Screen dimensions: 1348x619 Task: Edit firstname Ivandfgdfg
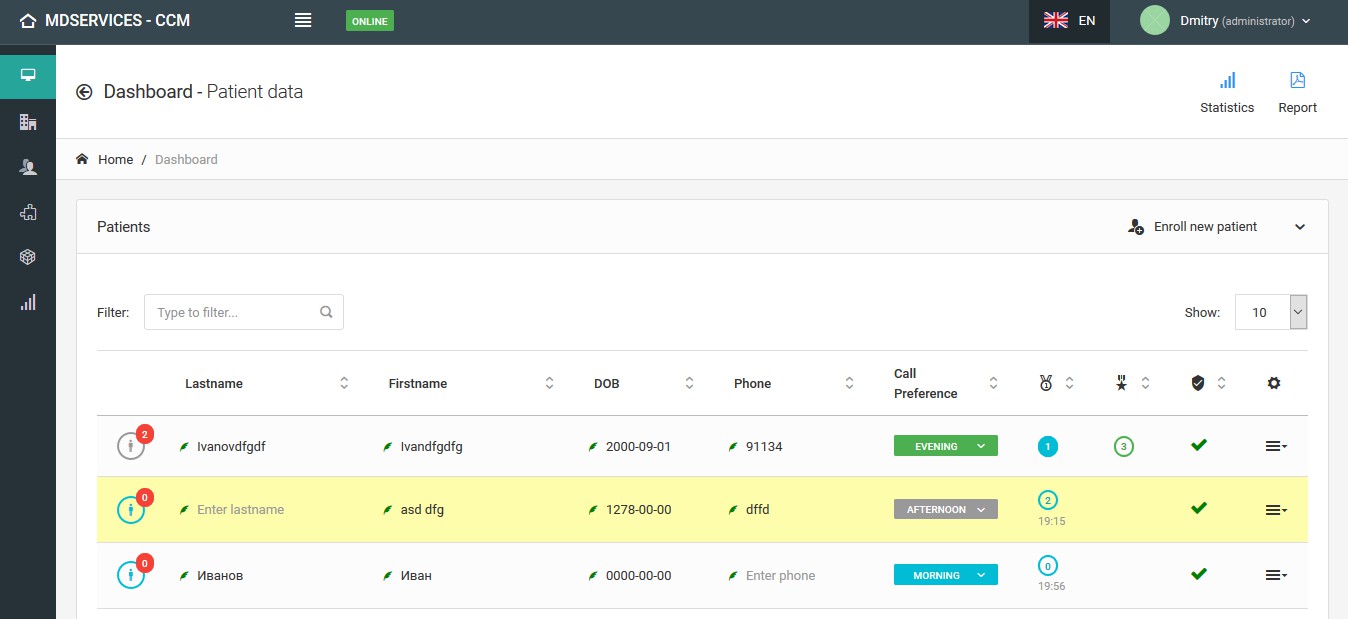coord(431,447)
